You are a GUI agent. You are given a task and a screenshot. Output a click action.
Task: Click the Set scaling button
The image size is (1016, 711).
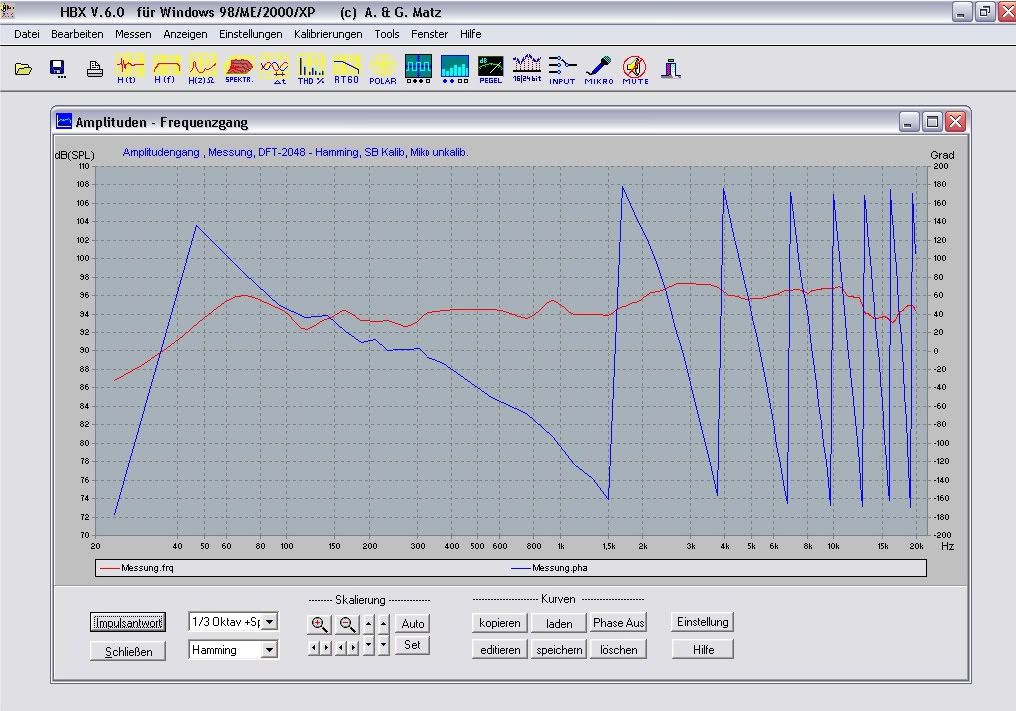pyautogui.click(x=413, y=645)
